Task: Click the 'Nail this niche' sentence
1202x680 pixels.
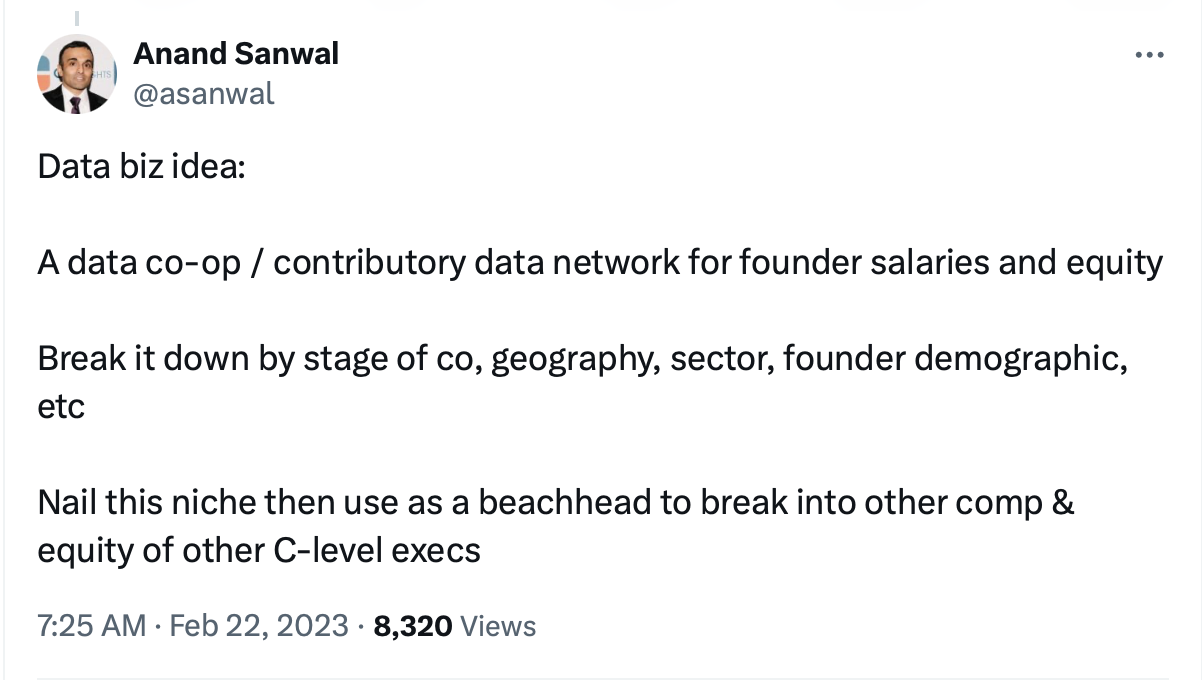Action: click(x=556, y=502)
